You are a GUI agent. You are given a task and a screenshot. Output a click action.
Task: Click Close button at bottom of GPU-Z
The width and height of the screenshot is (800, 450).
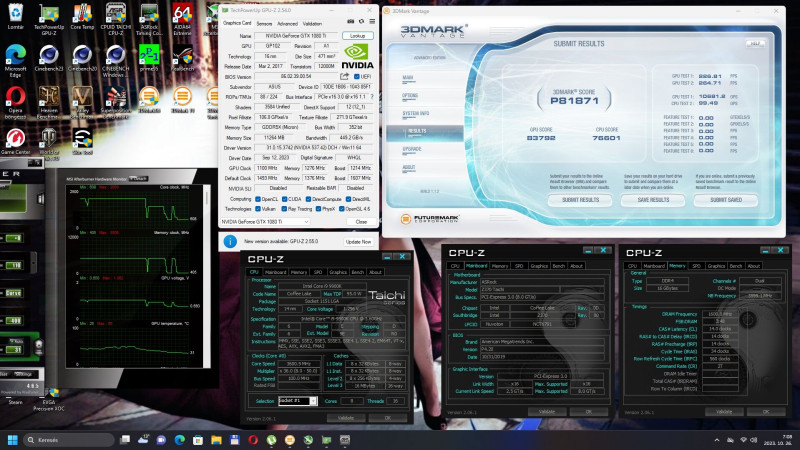click(361, 222)
